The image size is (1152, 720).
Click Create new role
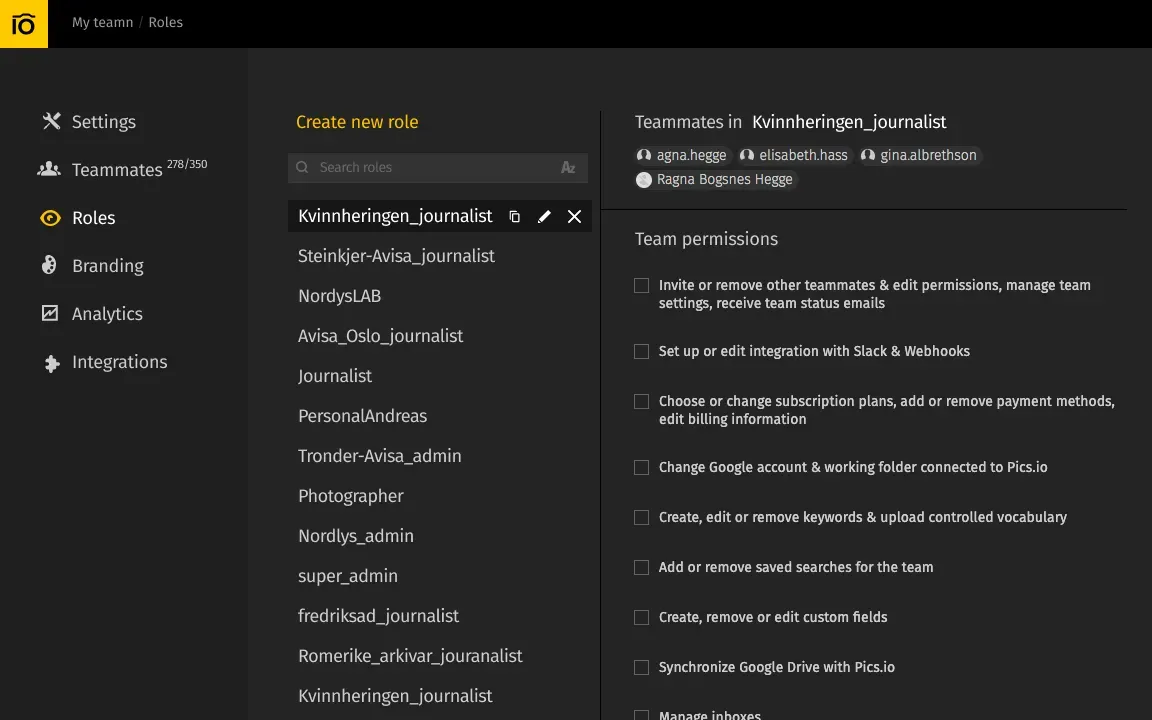coord(357,122)
